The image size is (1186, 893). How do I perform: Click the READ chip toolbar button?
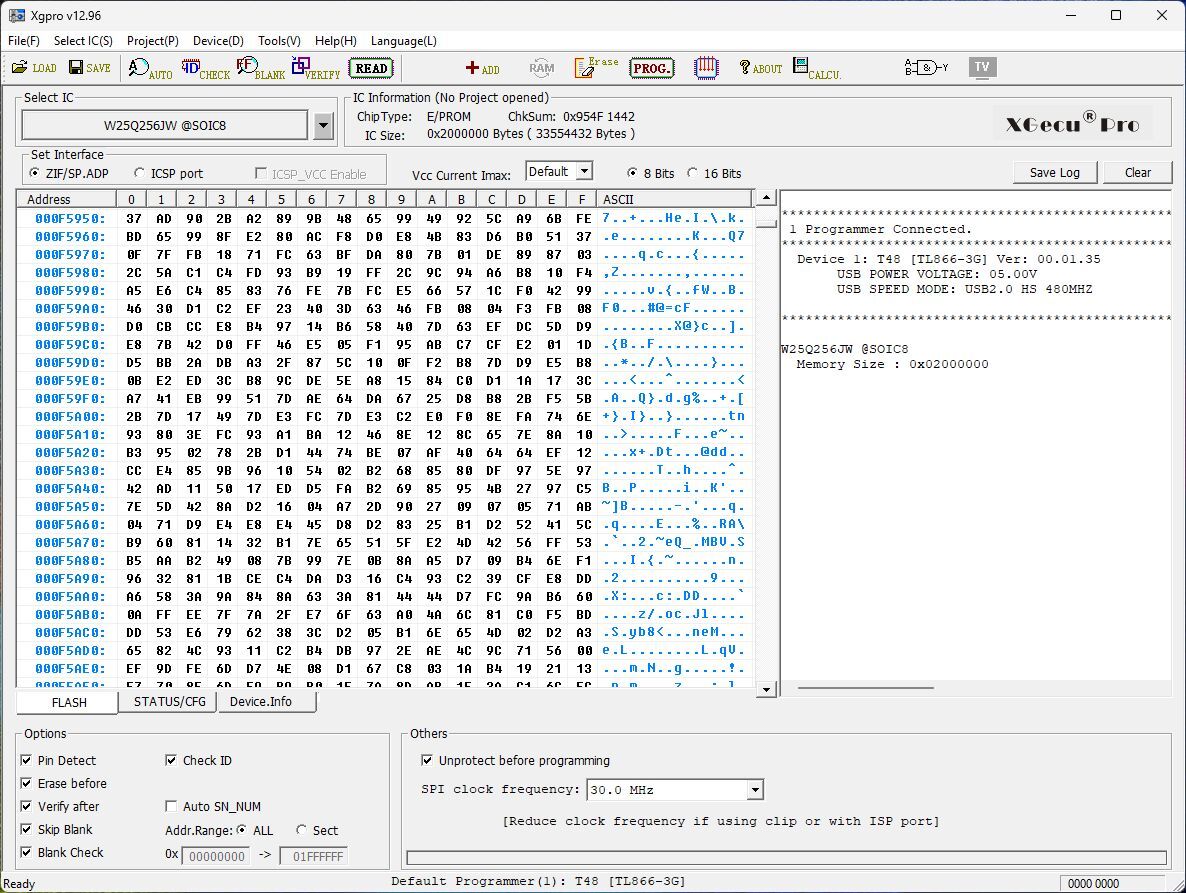371,68
